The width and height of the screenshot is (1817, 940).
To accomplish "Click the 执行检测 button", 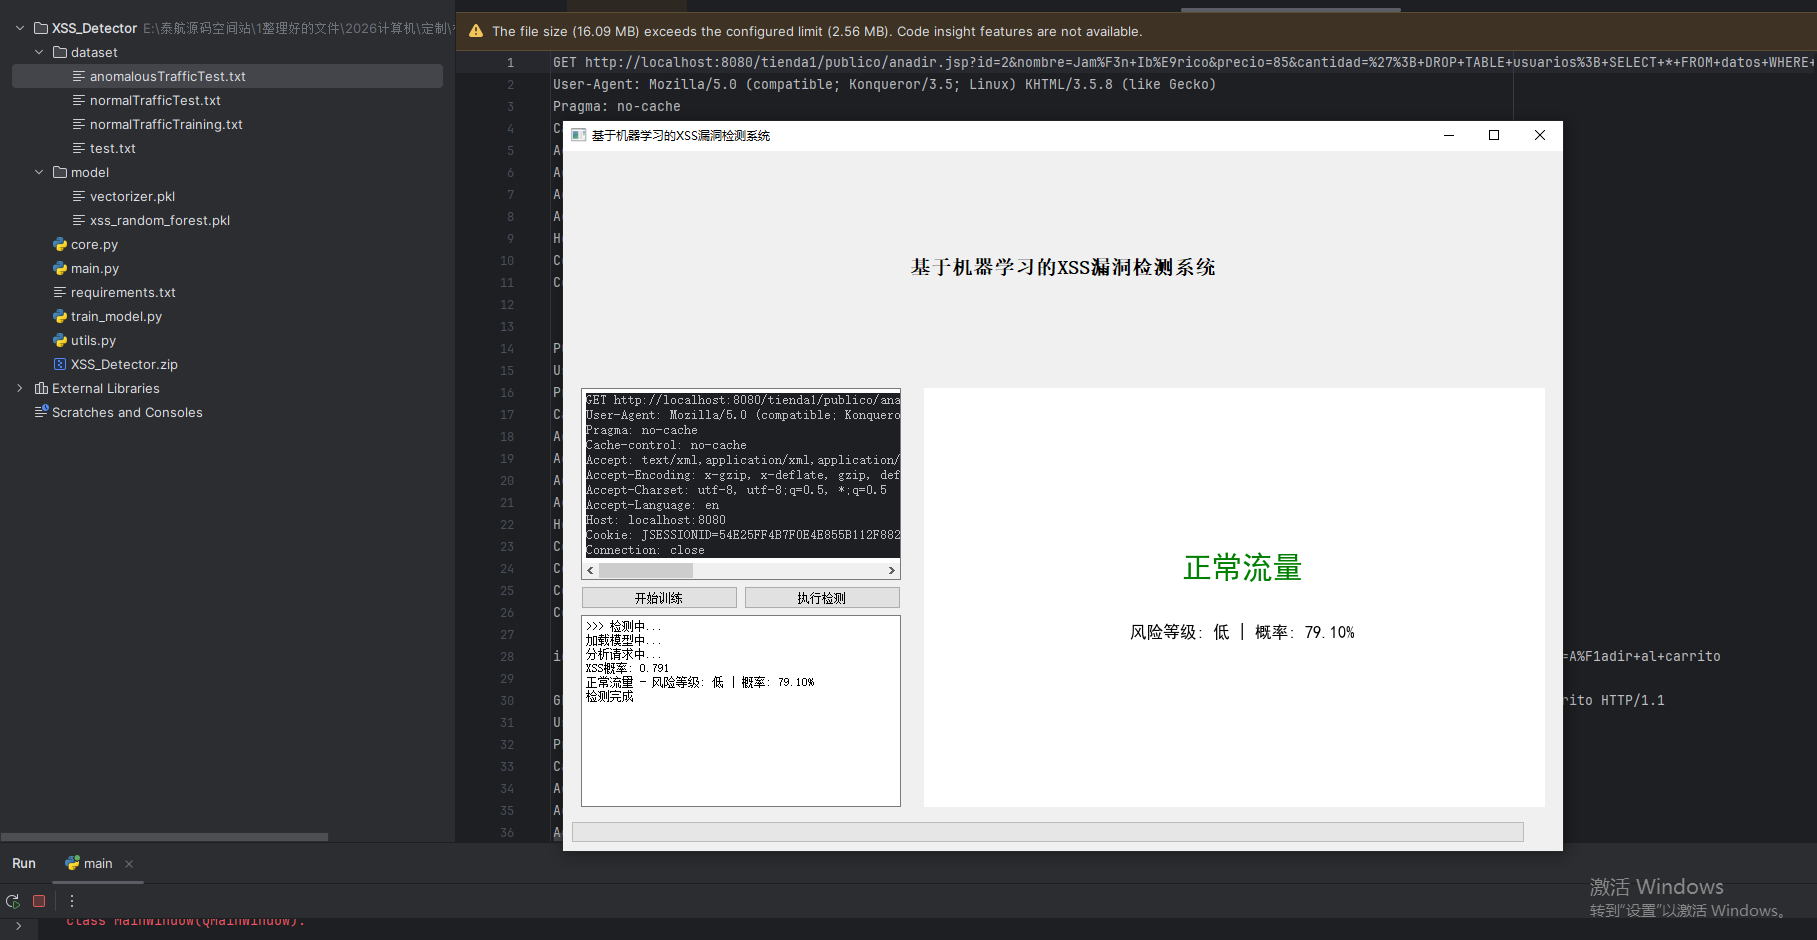I will pos(822,598).
